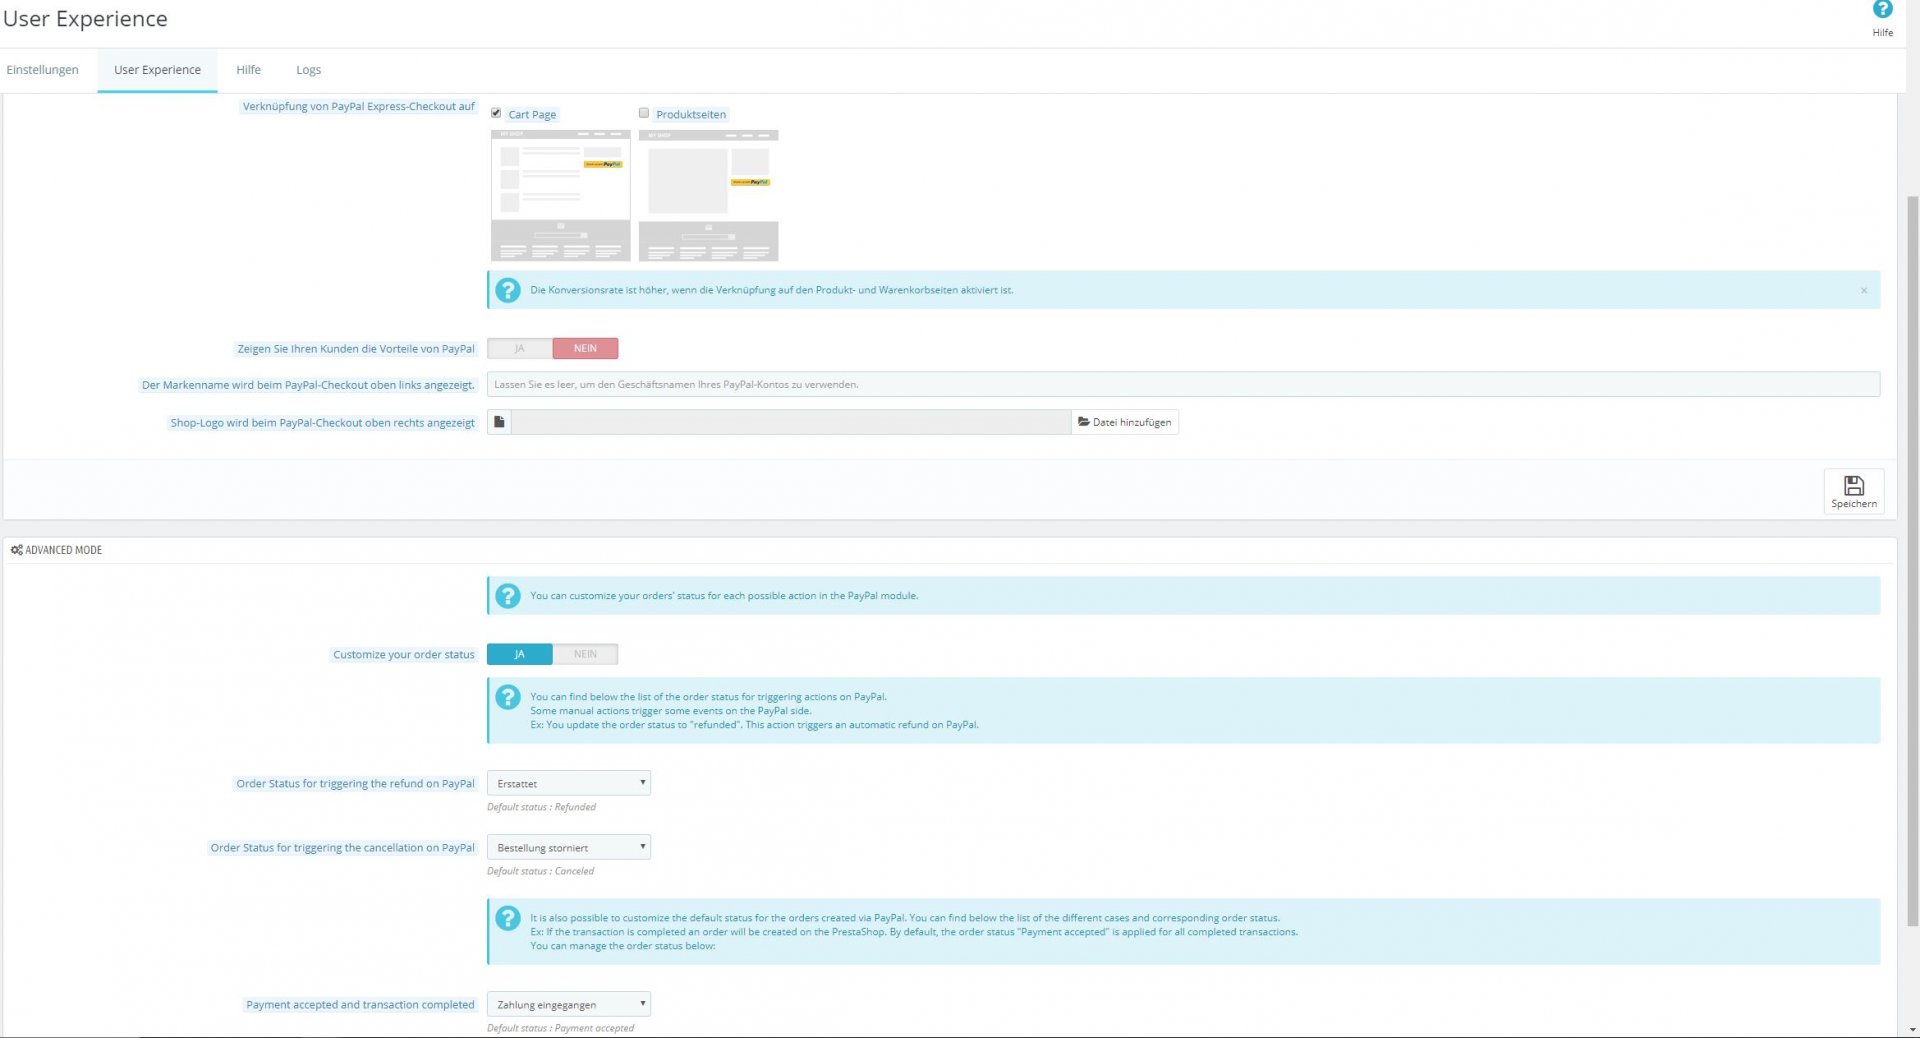Click the Markenname text input field

tap(1183, 384)
